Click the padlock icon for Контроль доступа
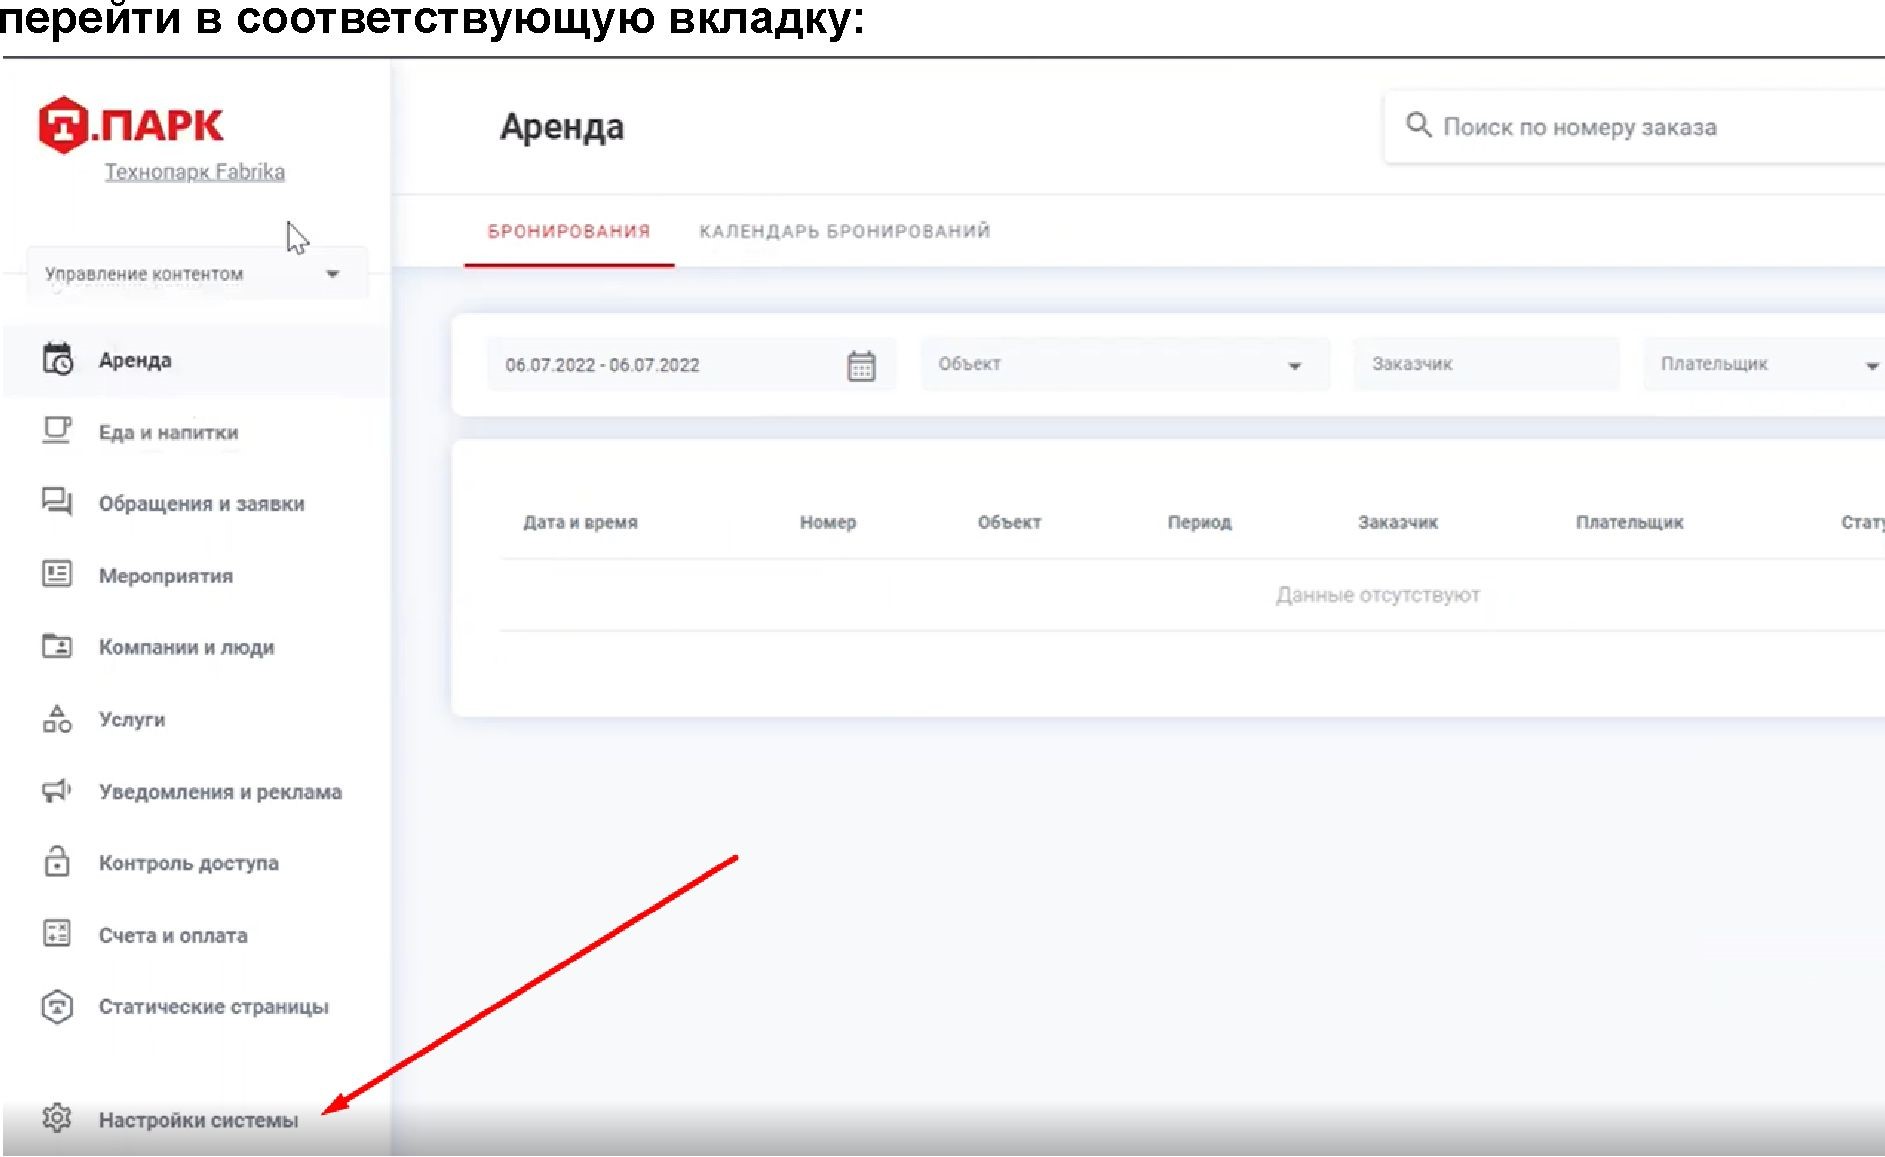The width and height of the screenshot is (1885, 1157). [57, 862]
